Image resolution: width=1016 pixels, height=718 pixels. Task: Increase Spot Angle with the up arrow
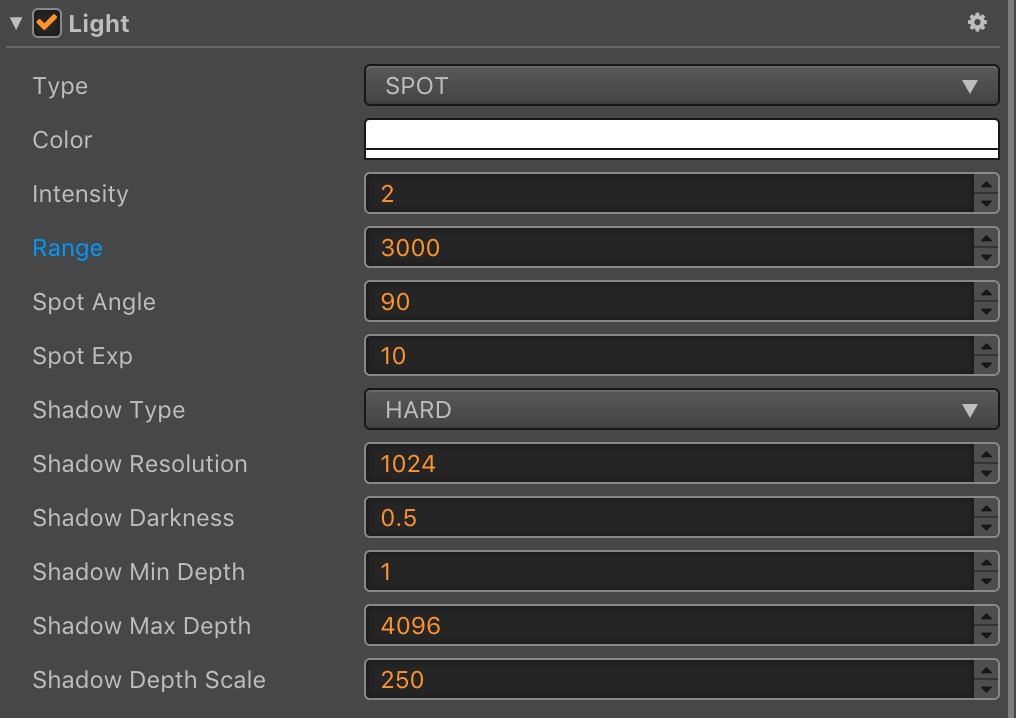point(986,292)
